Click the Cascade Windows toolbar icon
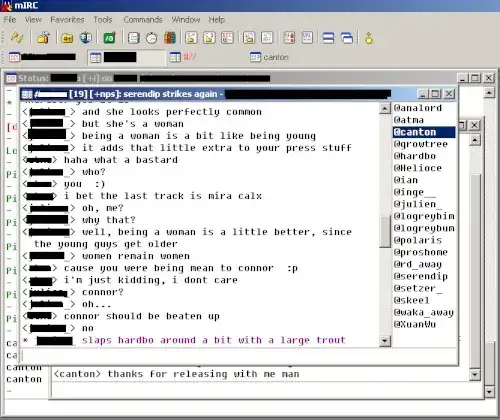The image size is (500, 420). 347,38
